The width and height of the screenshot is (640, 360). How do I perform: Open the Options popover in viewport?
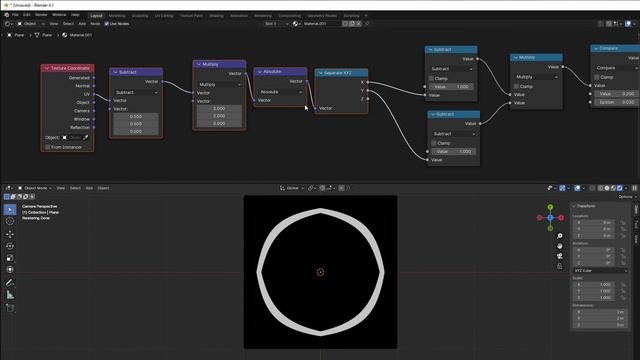tap(627, 197)
